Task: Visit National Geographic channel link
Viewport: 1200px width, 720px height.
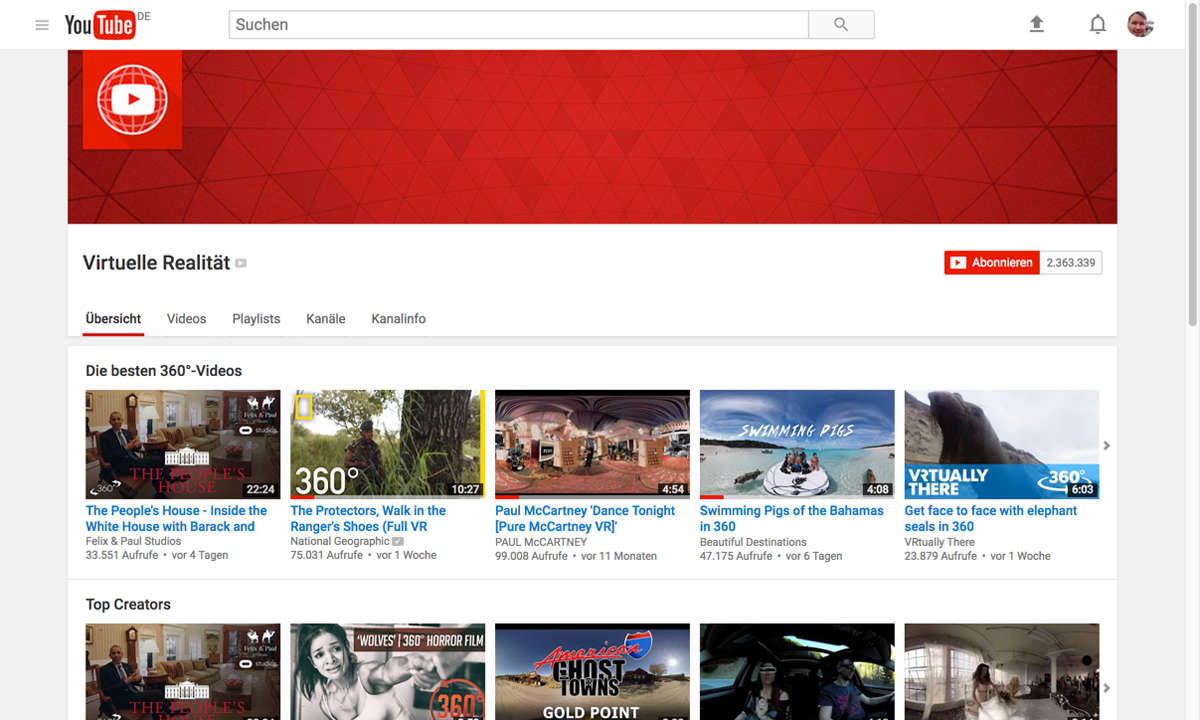Action: tap(340, 542)
